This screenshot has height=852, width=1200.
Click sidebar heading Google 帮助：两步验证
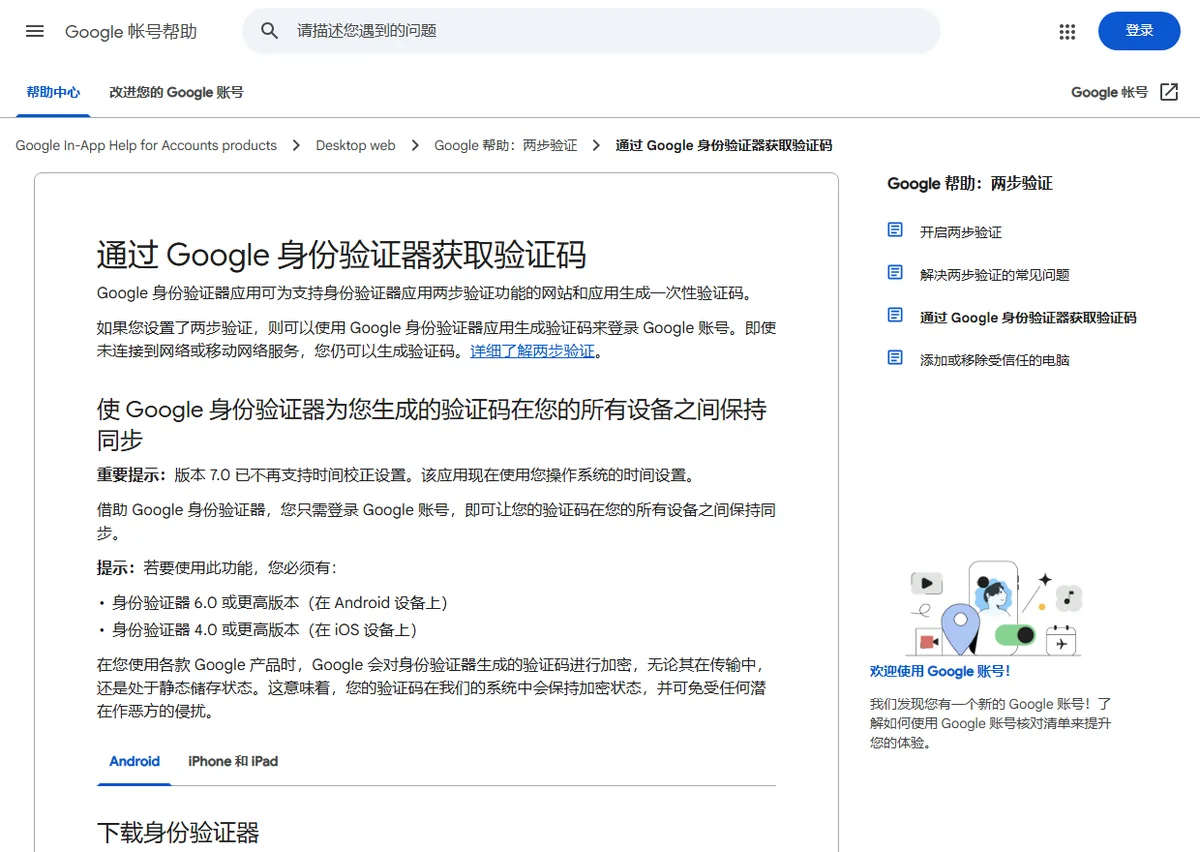[970, 184]
